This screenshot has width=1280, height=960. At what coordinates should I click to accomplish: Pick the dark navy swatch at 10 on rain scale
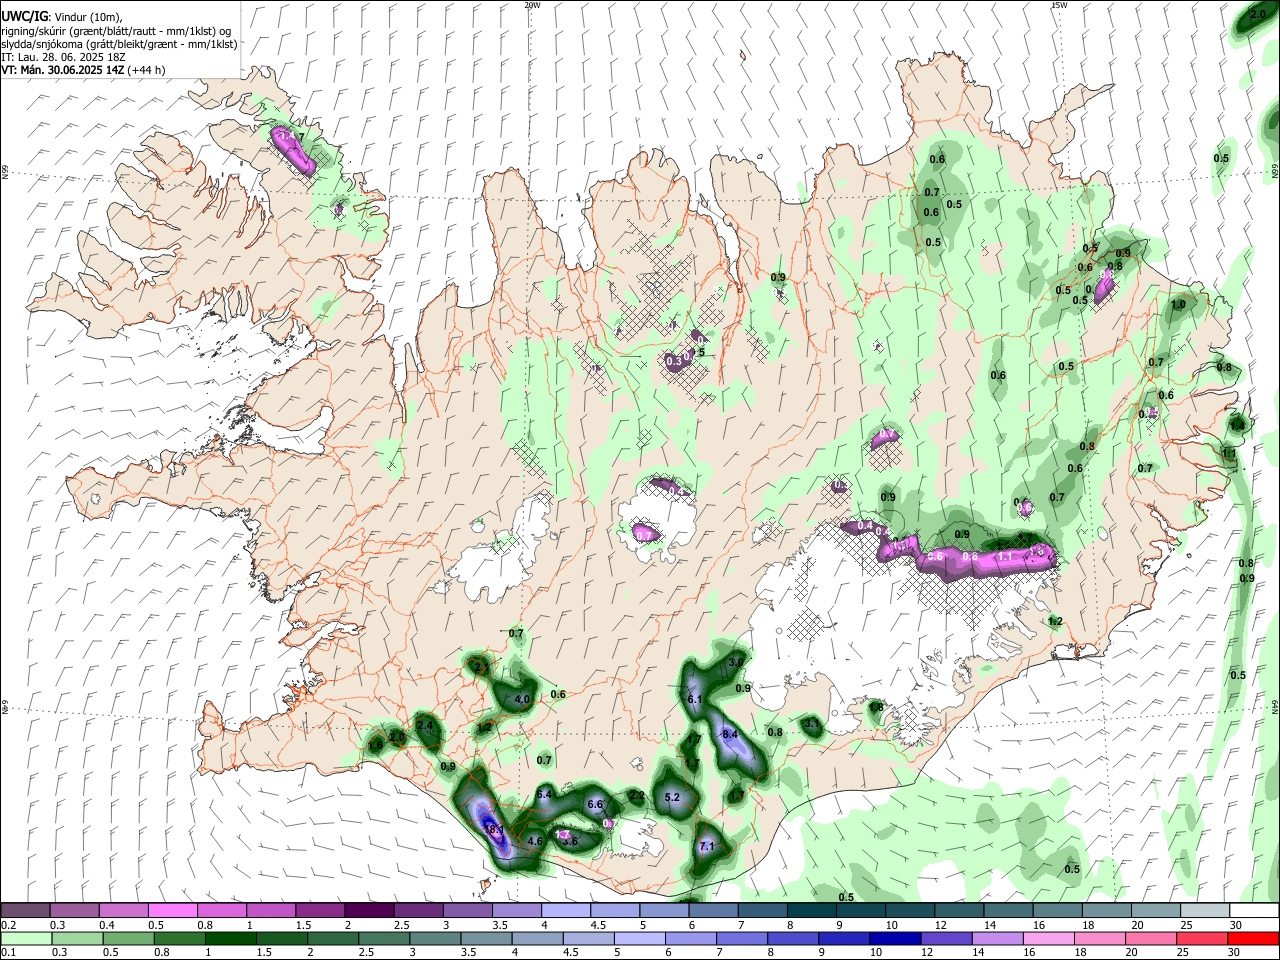click(893, 939)
